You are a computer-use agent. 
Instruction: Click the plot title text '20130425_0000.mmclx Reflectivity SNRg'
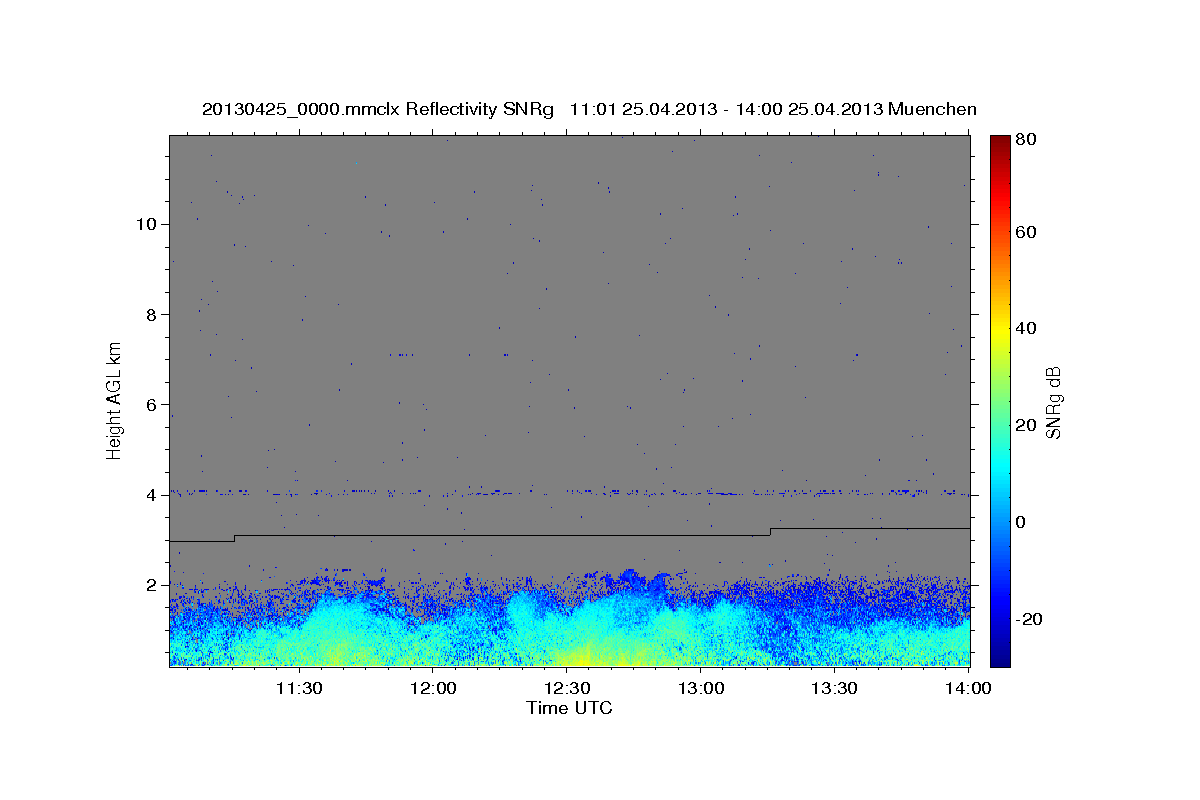(x=378, y=109)
